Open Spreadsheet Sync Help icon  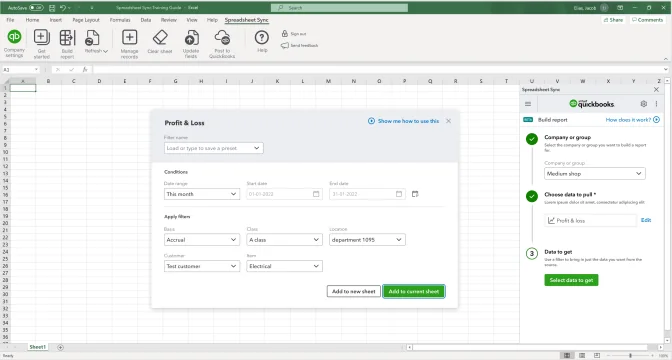click(x=262, y=38)
